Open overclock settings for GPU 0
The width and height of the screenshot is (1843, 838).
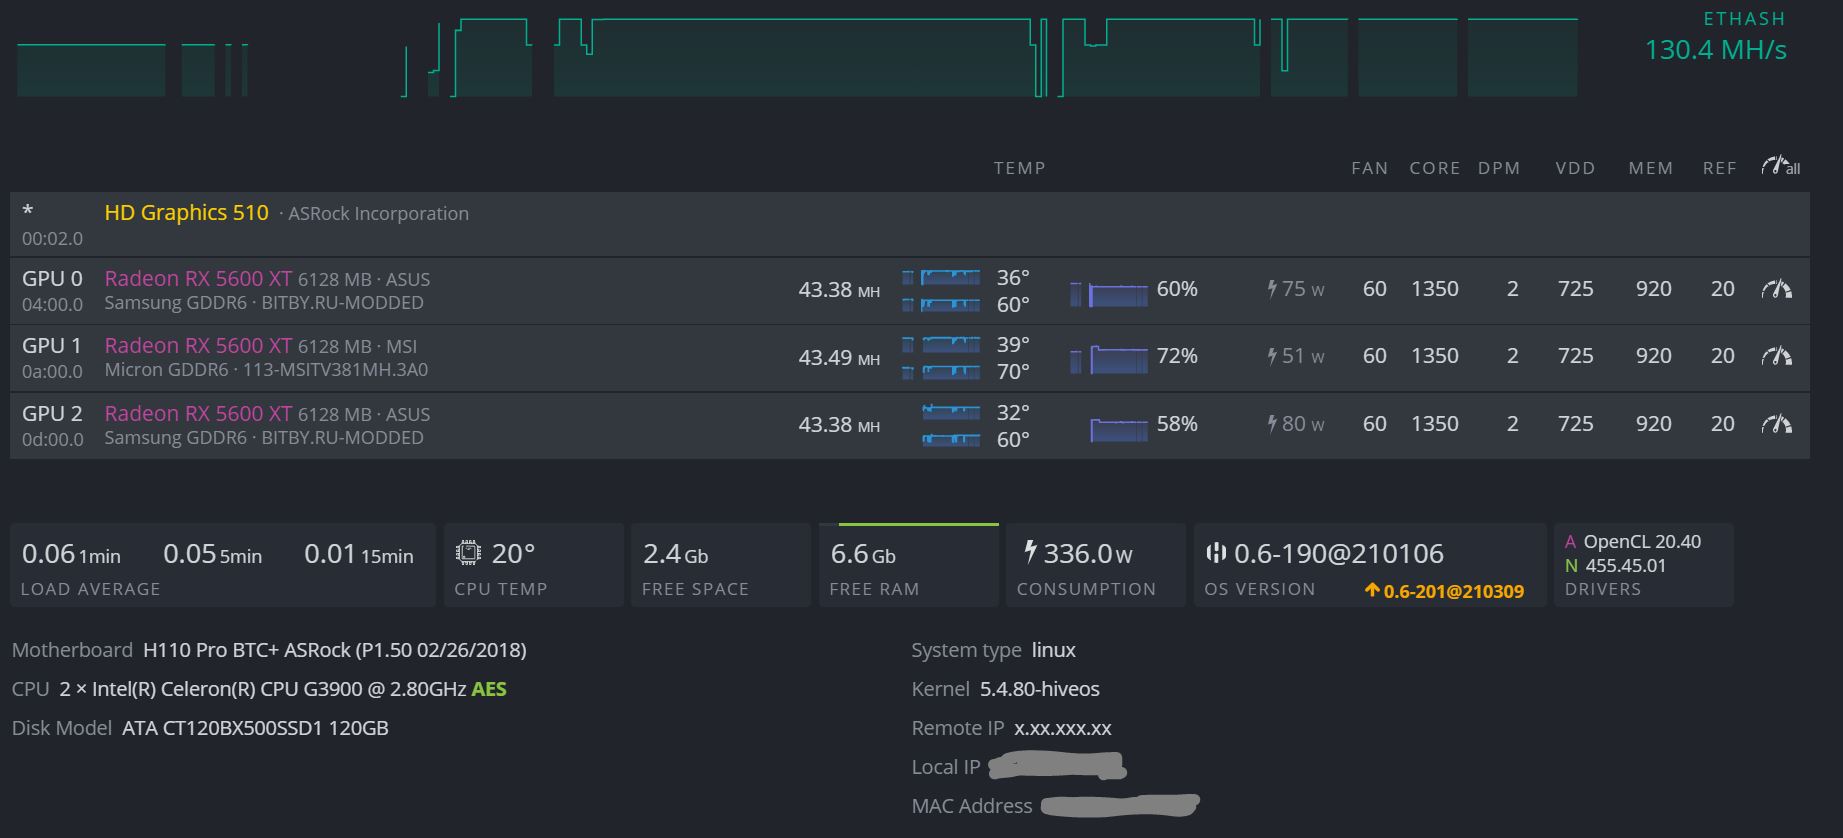(x=1777, y=290)
